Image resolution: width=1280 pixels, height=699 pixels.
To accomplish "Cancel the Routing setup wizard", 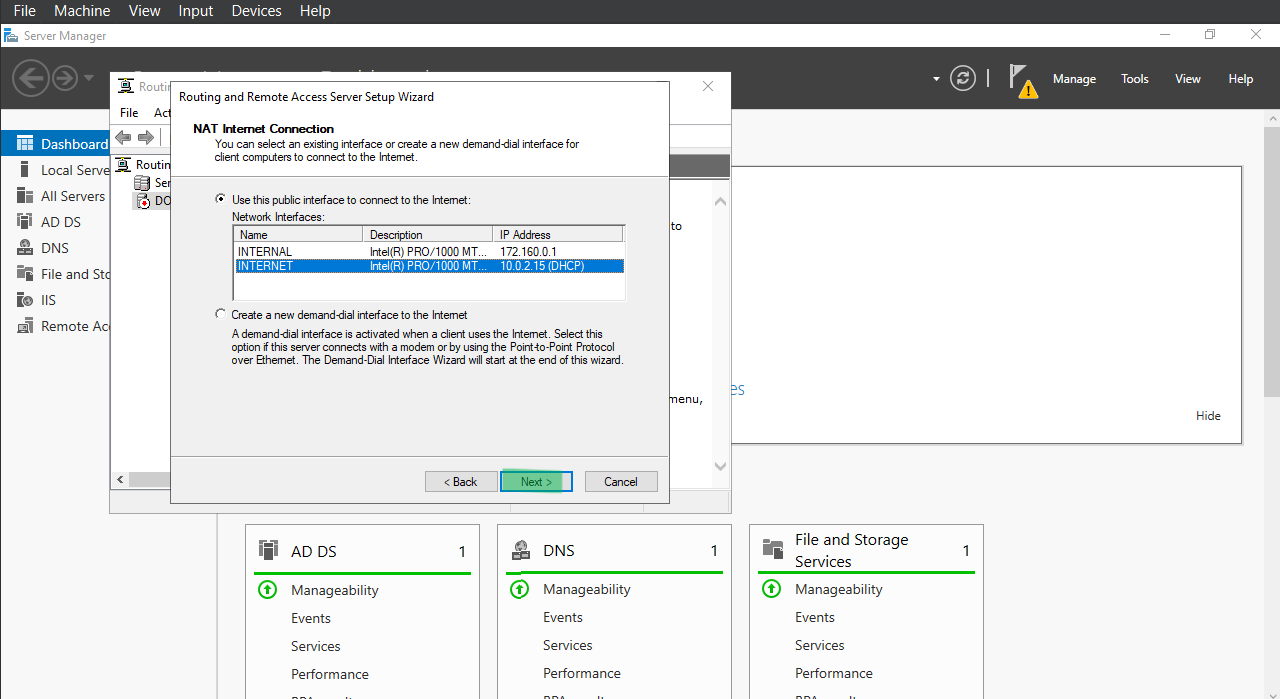I will (x=621, y=482).
